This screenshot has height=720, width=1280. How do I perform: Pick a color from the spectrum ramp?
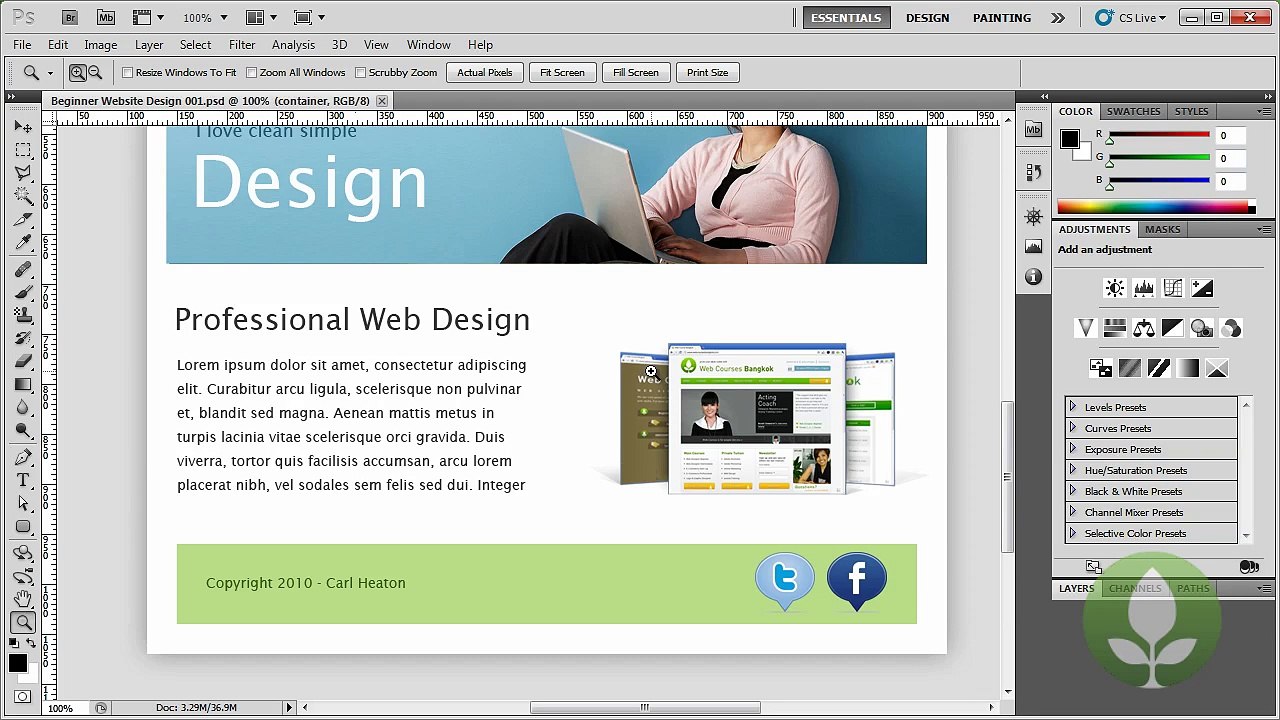[x=1153, y=207]
